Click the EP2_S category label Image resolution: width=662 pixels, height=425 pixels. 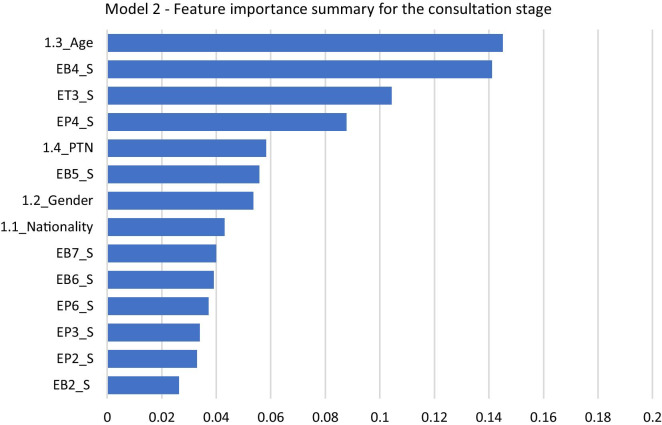[73, 358]
